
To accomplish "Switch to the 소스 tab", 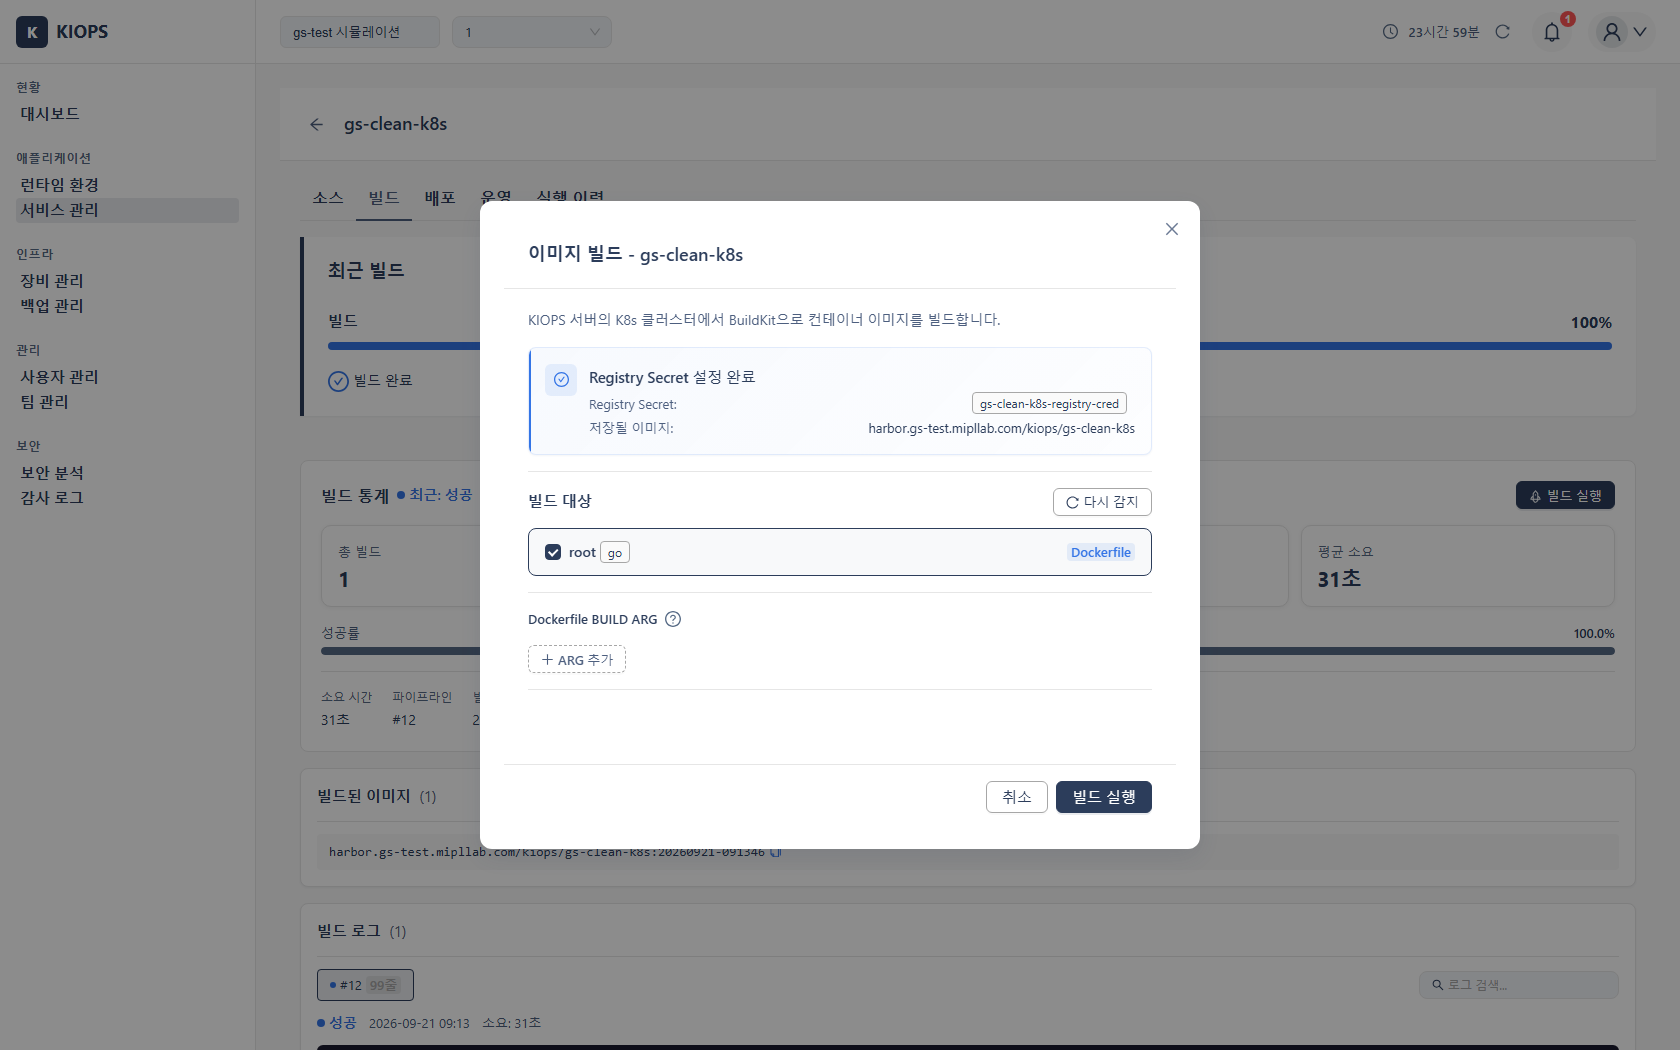I will coord(328,198).
